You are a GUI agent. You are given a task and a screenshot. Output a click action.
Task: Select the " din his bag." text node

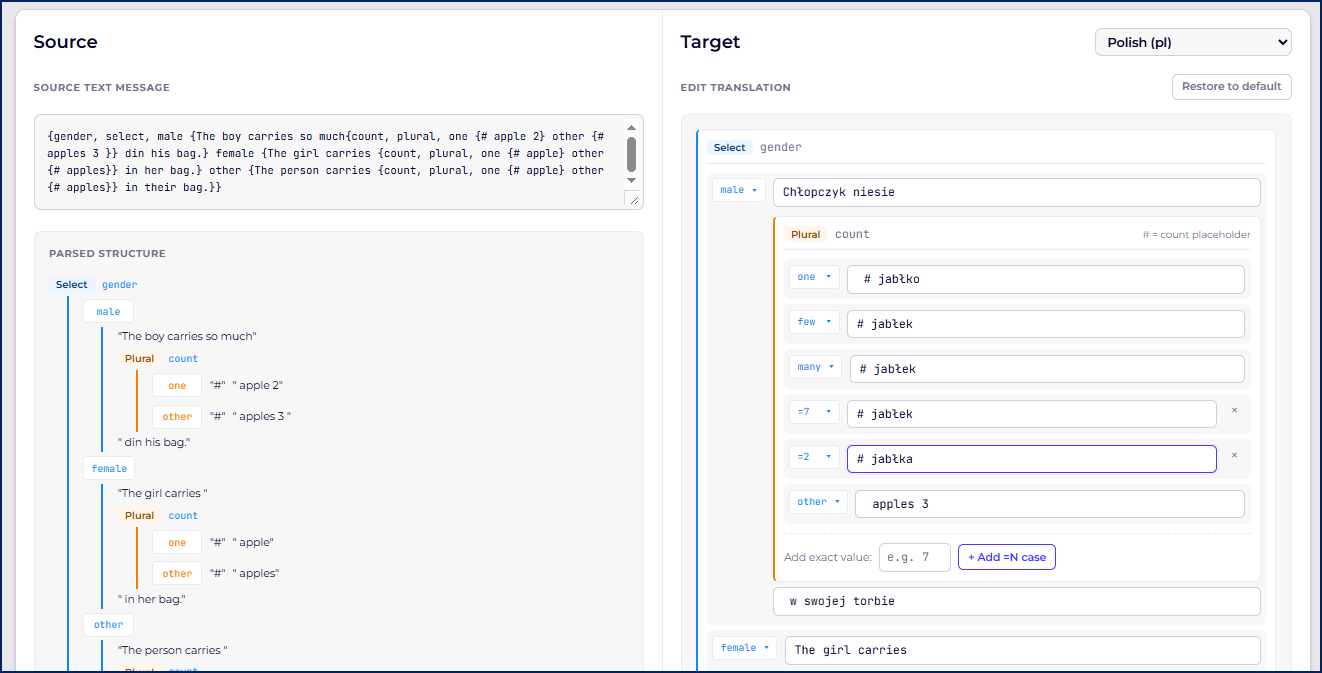[x=154, y=442]
